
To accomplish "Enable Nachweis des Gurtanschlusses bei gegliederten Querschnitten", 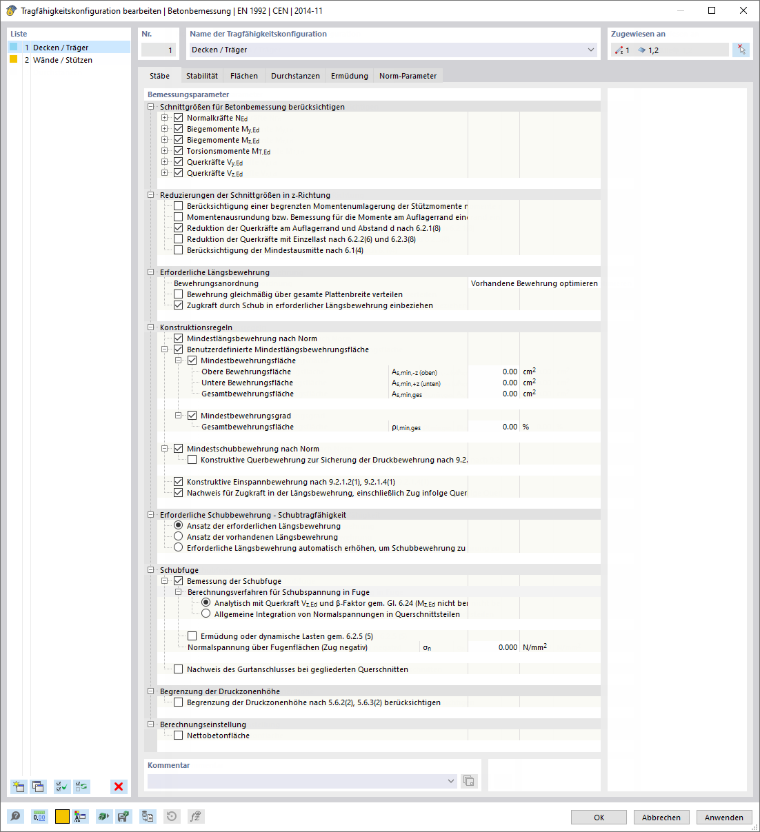I will click(x=178, y=669).
